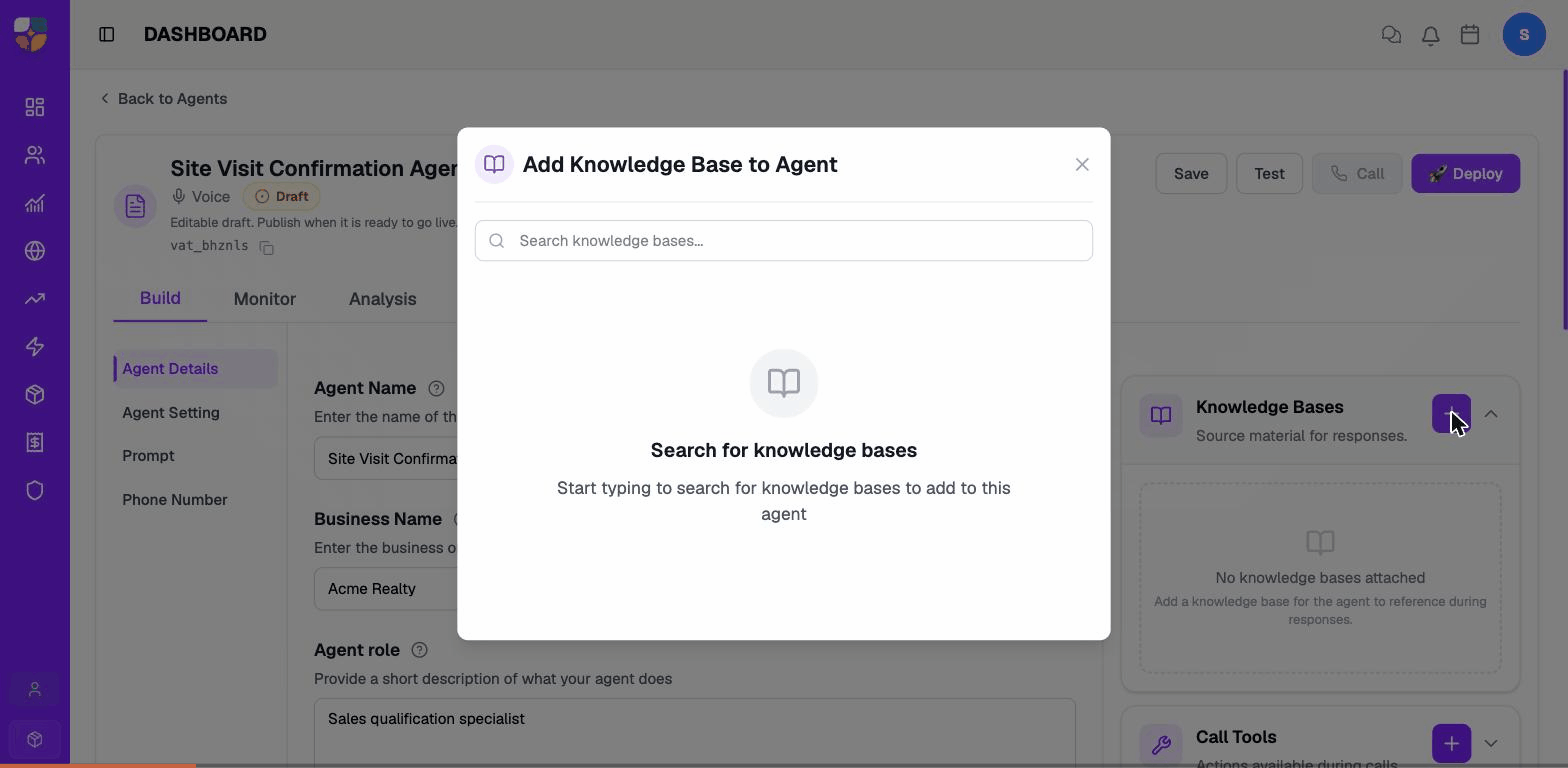Open the user avatar S menu
This screenshot has height=768, width=1568.
click(1524, 35)
